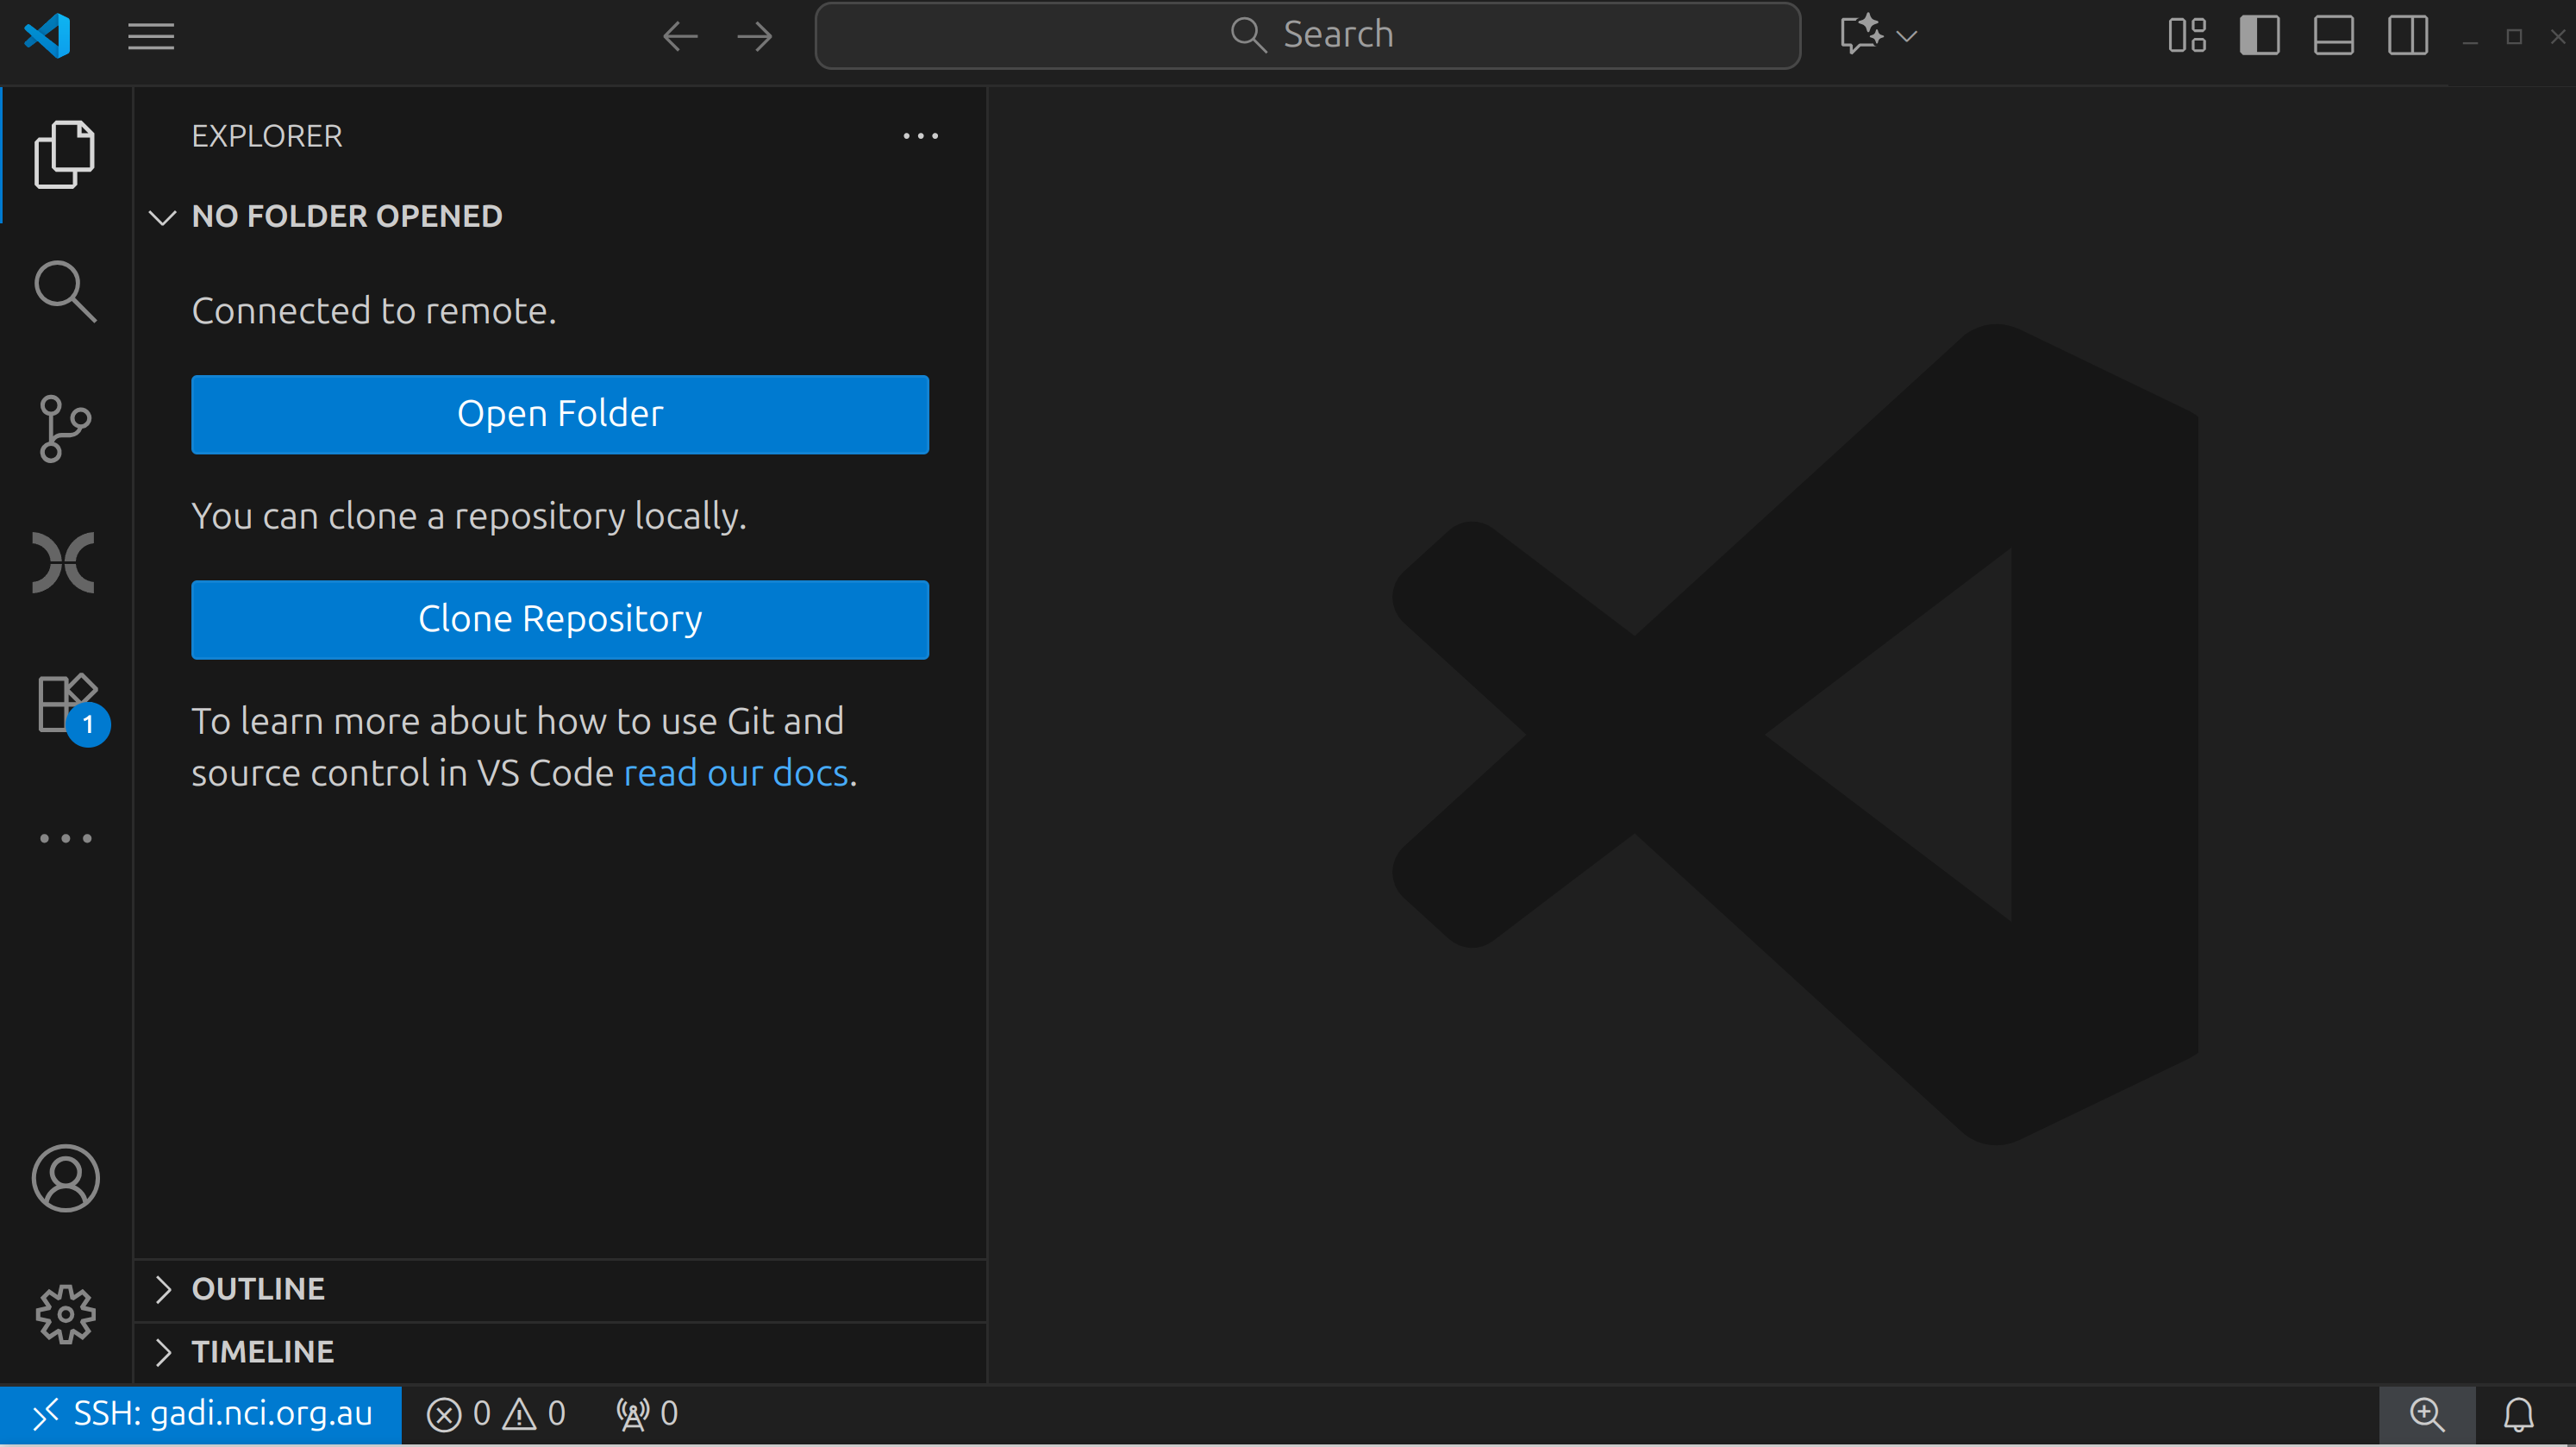
Task: Click the SSH gadi.nci.org.au remote indicator
Action: click(201, 1414)
